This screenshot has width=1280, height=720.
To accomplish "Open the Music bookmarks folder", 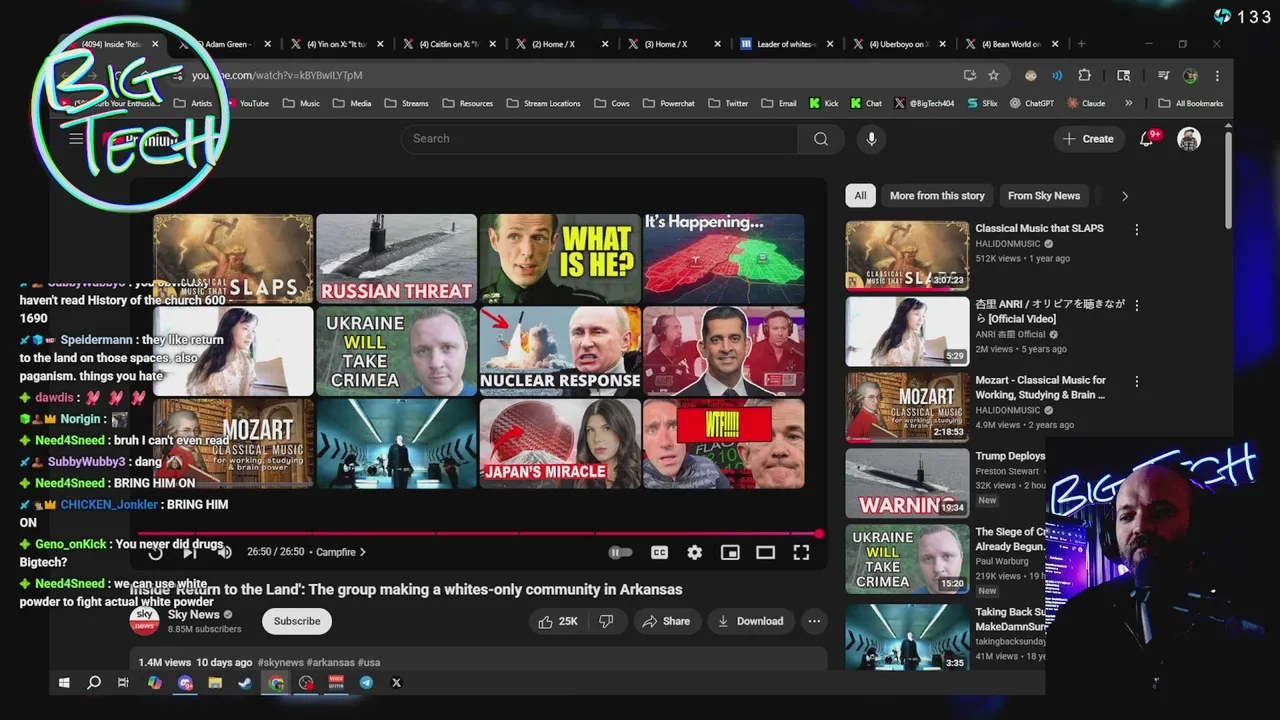I will [301, 103].
